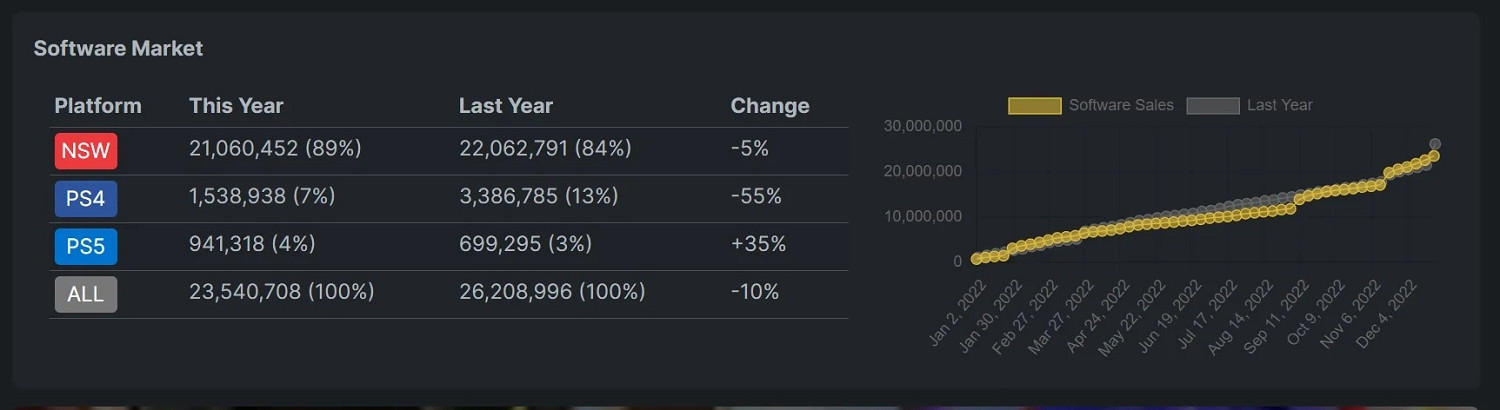Click the This Year column header

click(x=236, y=106)
